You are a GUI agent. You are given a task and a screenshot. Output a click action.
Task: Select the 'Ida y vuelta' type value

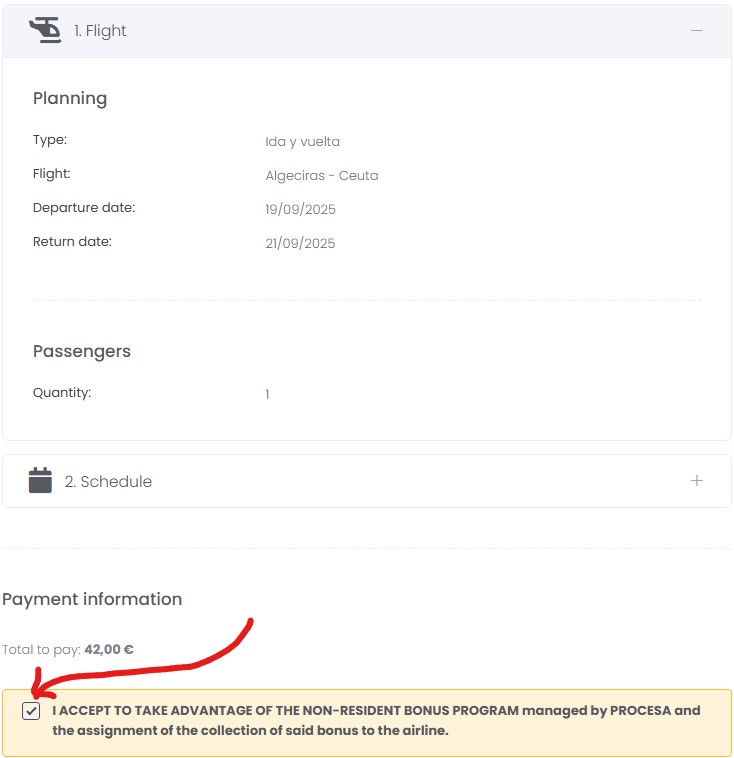click(x=302, y=142)
